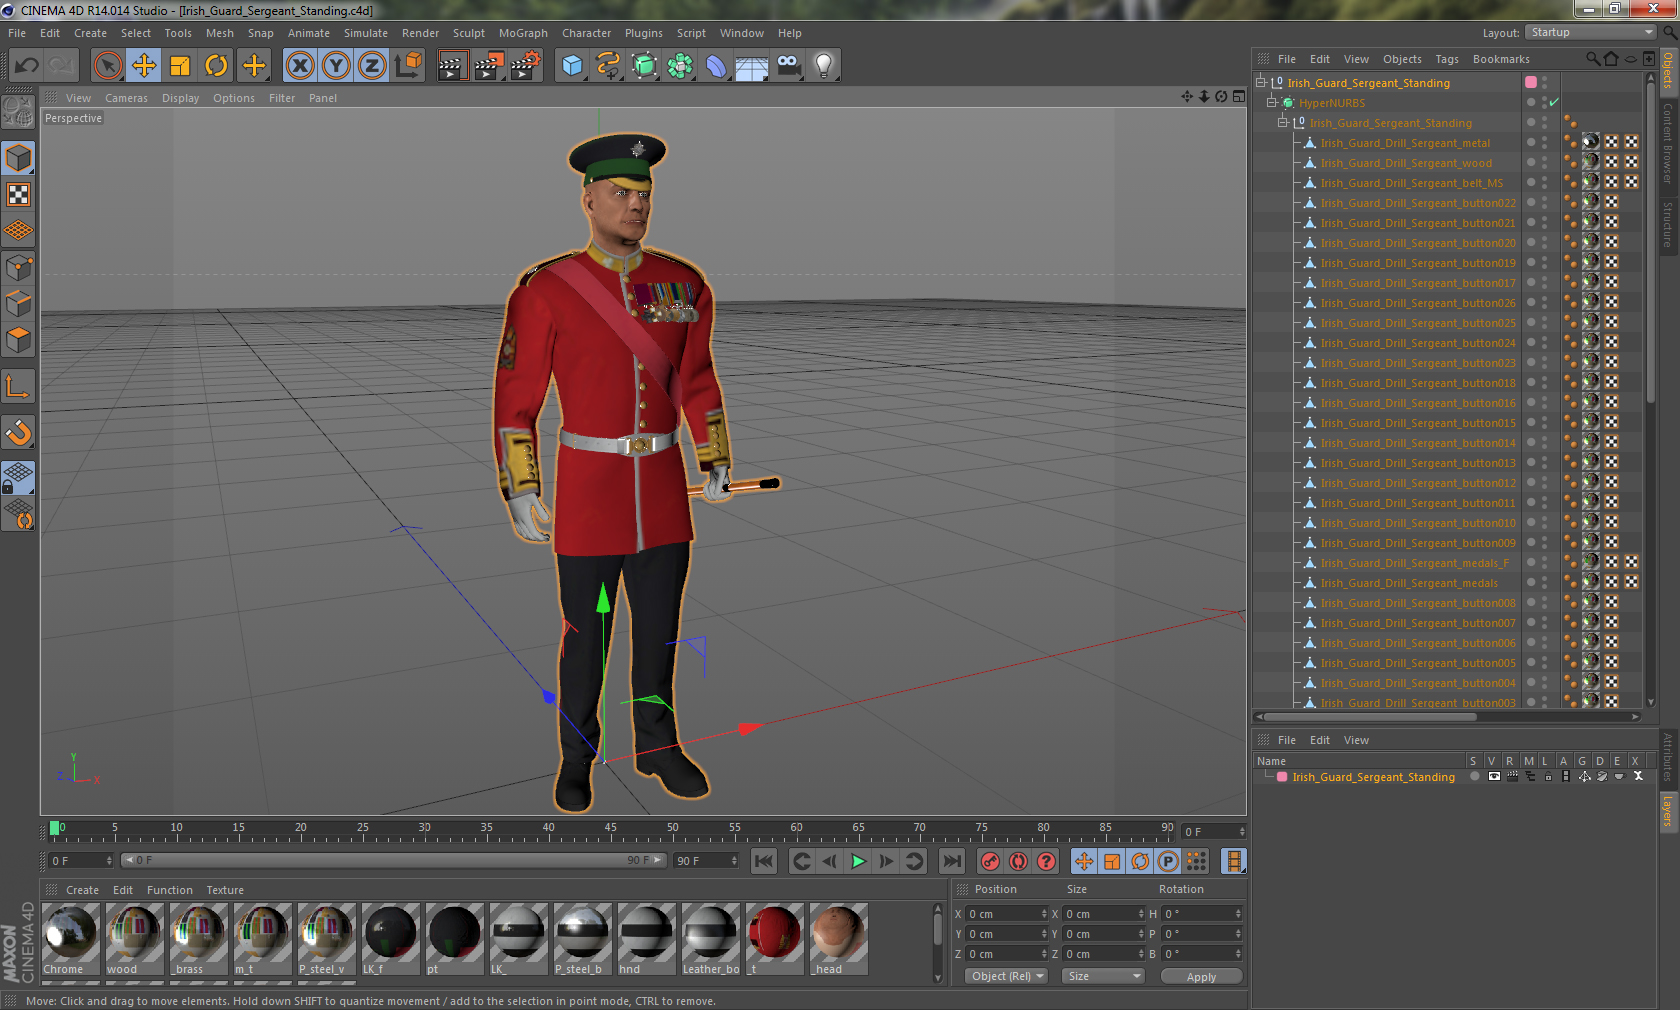Open Object manager Tags menu
Image resolution: width=1680 pixels, height=1010 pixels.
click(x=1446, y=59)
